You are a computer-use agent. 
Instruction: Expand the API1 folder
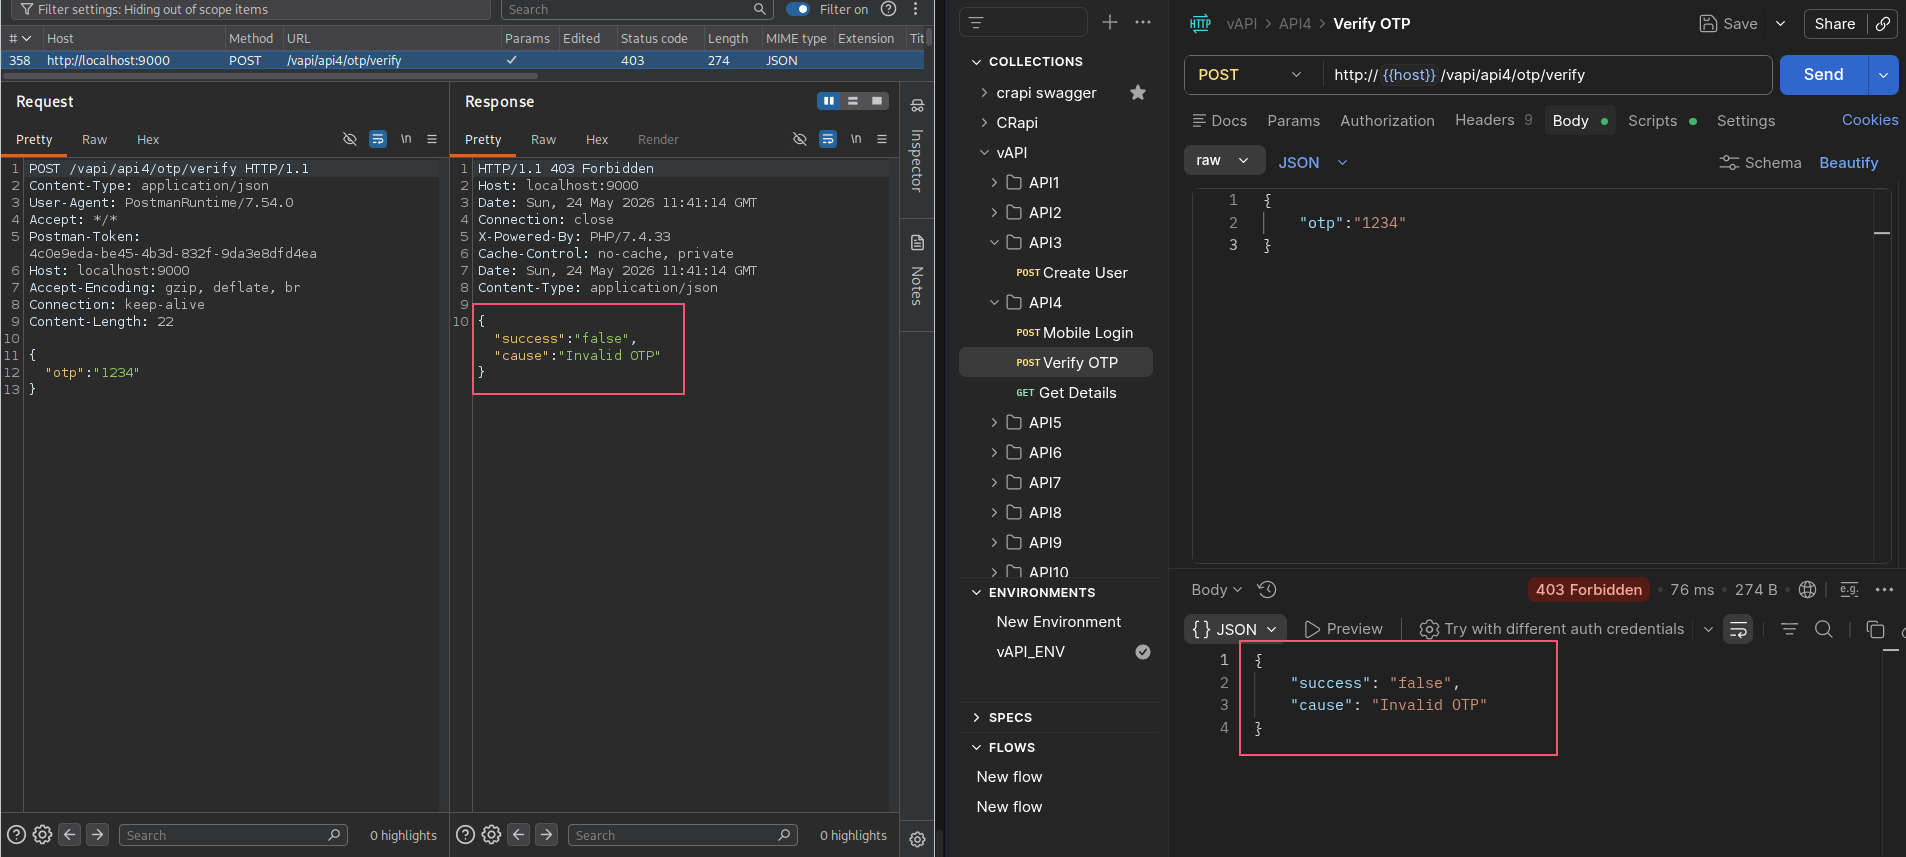[x=994, y=183]
